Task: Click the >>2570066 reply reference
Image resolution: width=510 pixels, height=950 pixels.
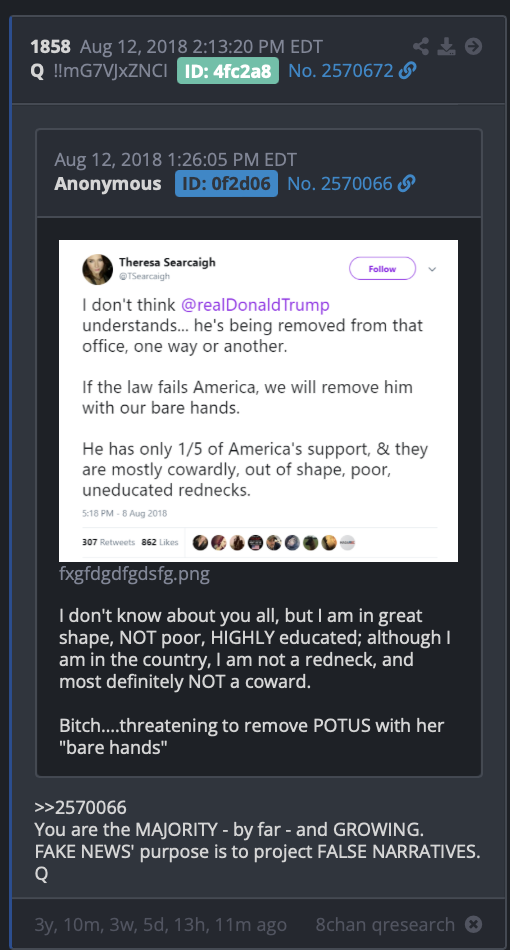Action: click(x=81, y=808)
